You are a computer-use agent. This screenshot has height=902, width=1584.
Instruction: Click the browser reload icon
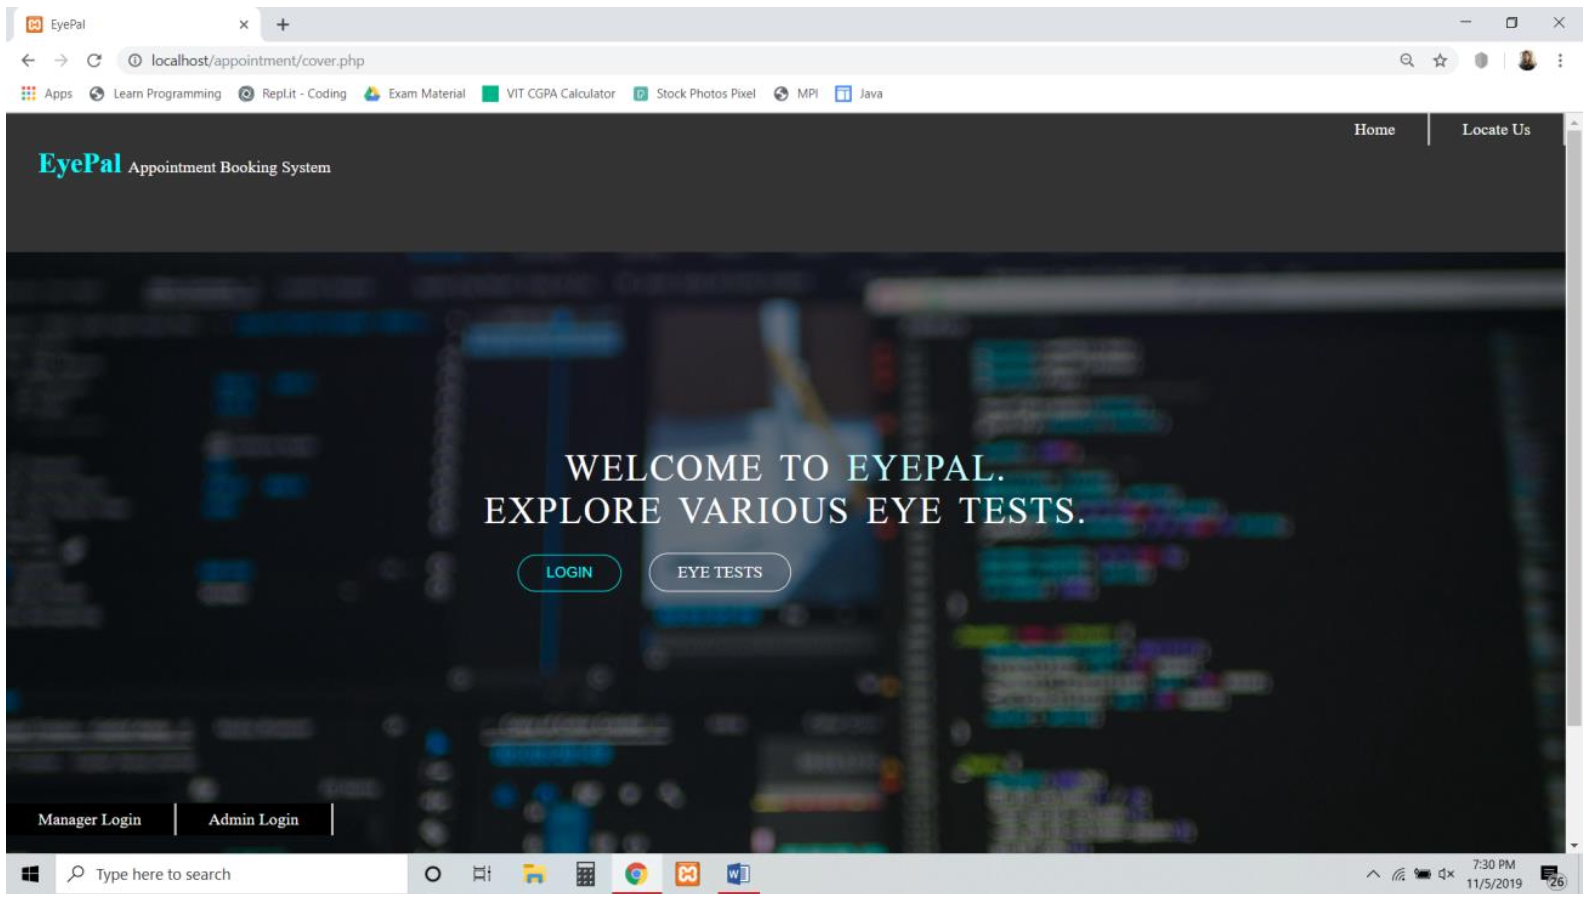pyautogui.click(x=94, y=61)
